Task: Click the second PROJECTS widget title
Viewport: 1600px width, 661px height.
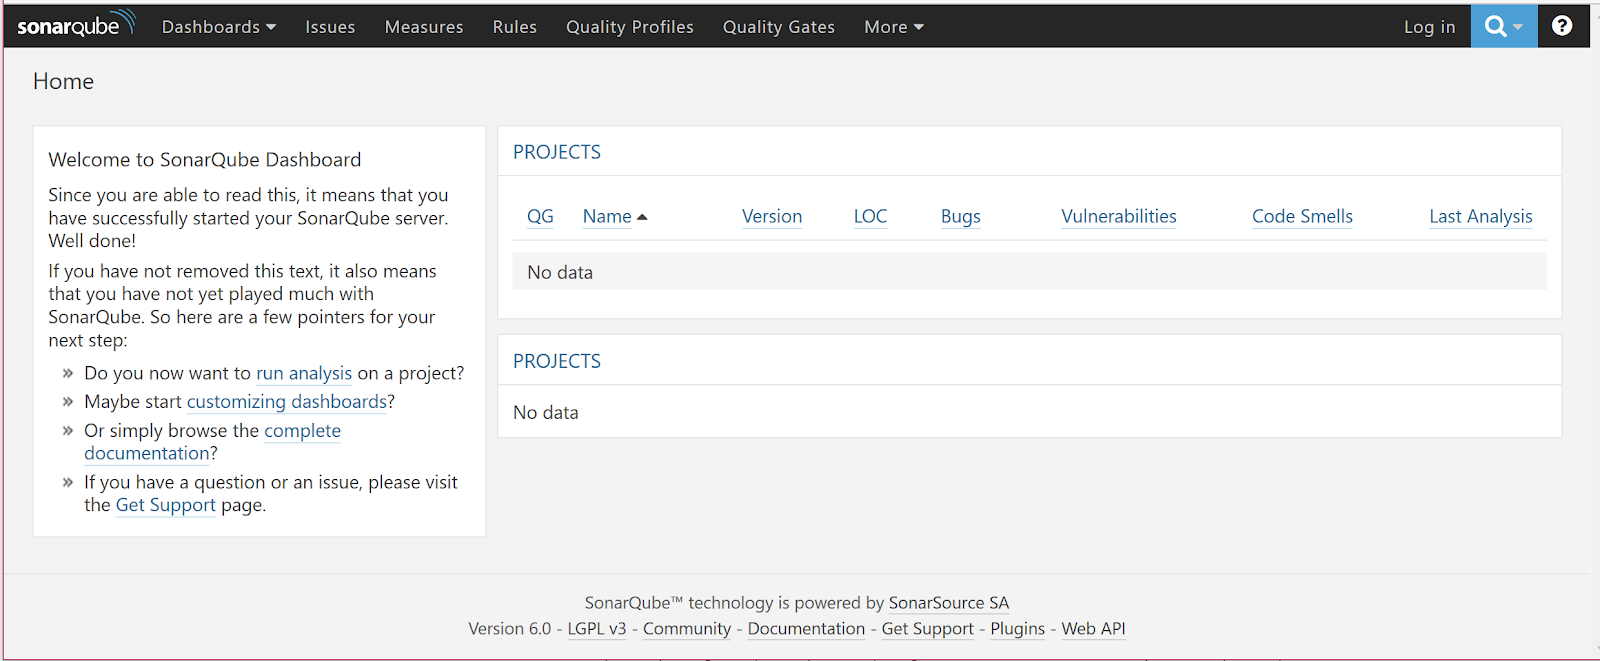Action: pyautogui.click(x=557, y=361)
